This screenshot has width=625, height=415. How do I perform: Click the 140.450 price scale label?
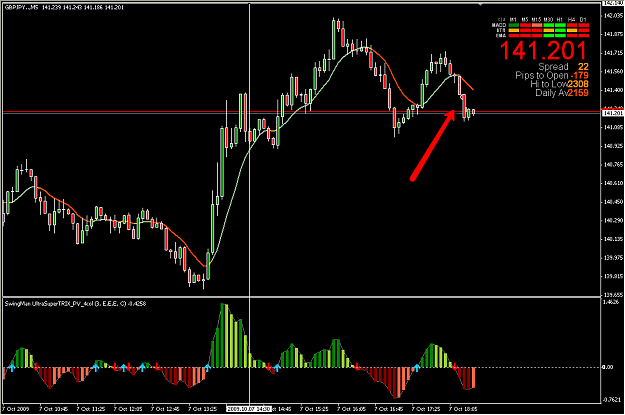pyautogui.click(x=613, y=202)
